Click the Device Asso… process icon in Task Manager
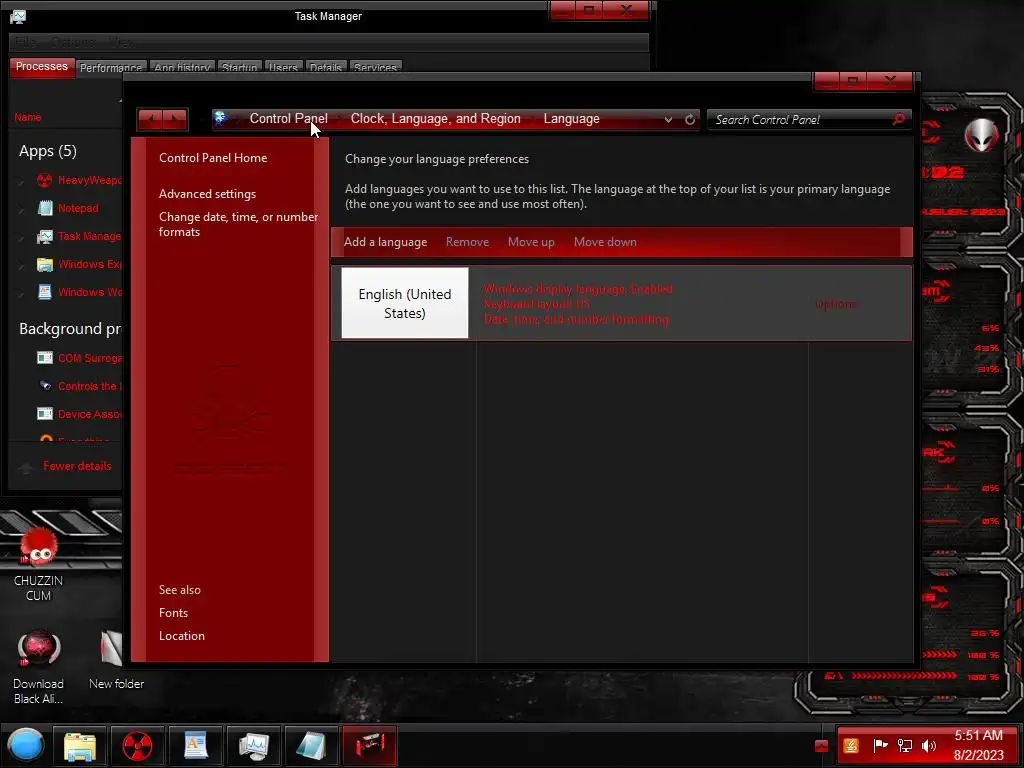This screenshot has height=768, width=1024. pos(45,414)
